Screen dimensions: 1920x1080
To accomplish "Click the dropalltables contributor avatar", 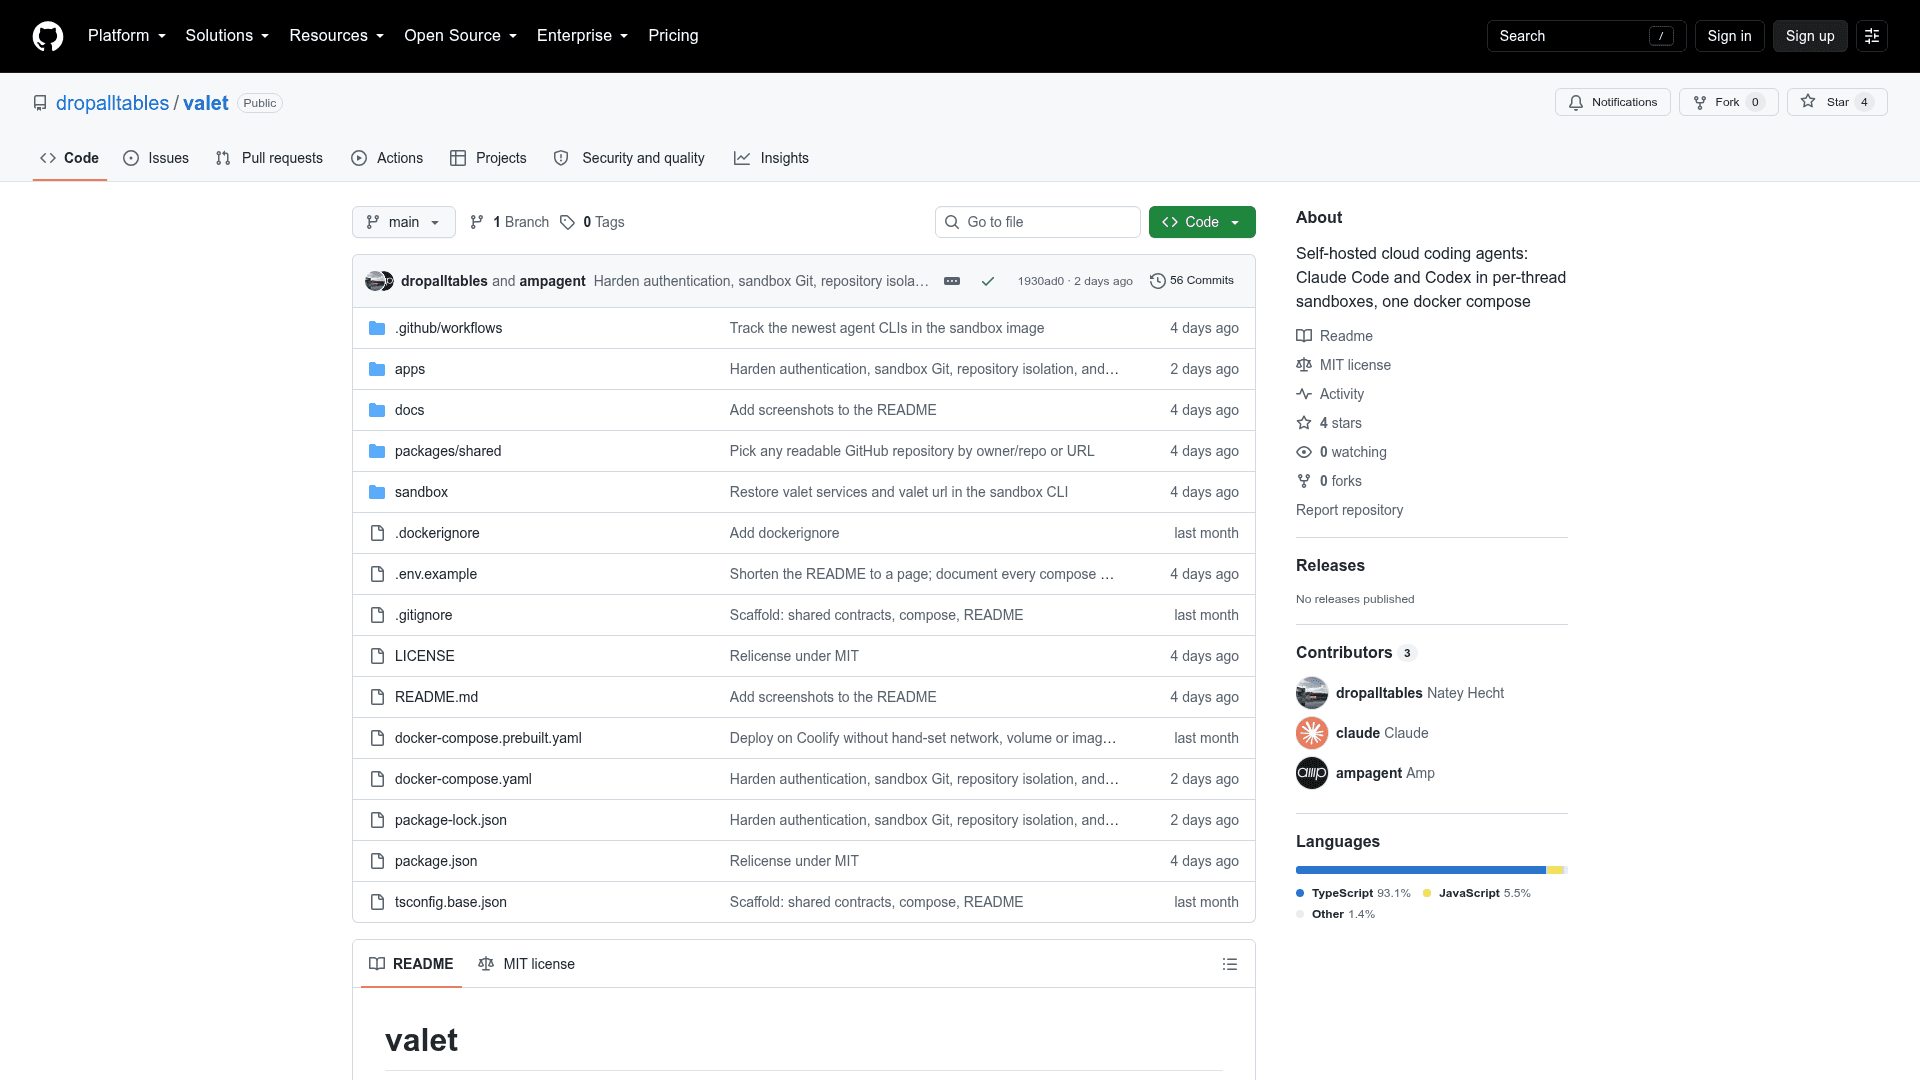I will pos(1312,693).
